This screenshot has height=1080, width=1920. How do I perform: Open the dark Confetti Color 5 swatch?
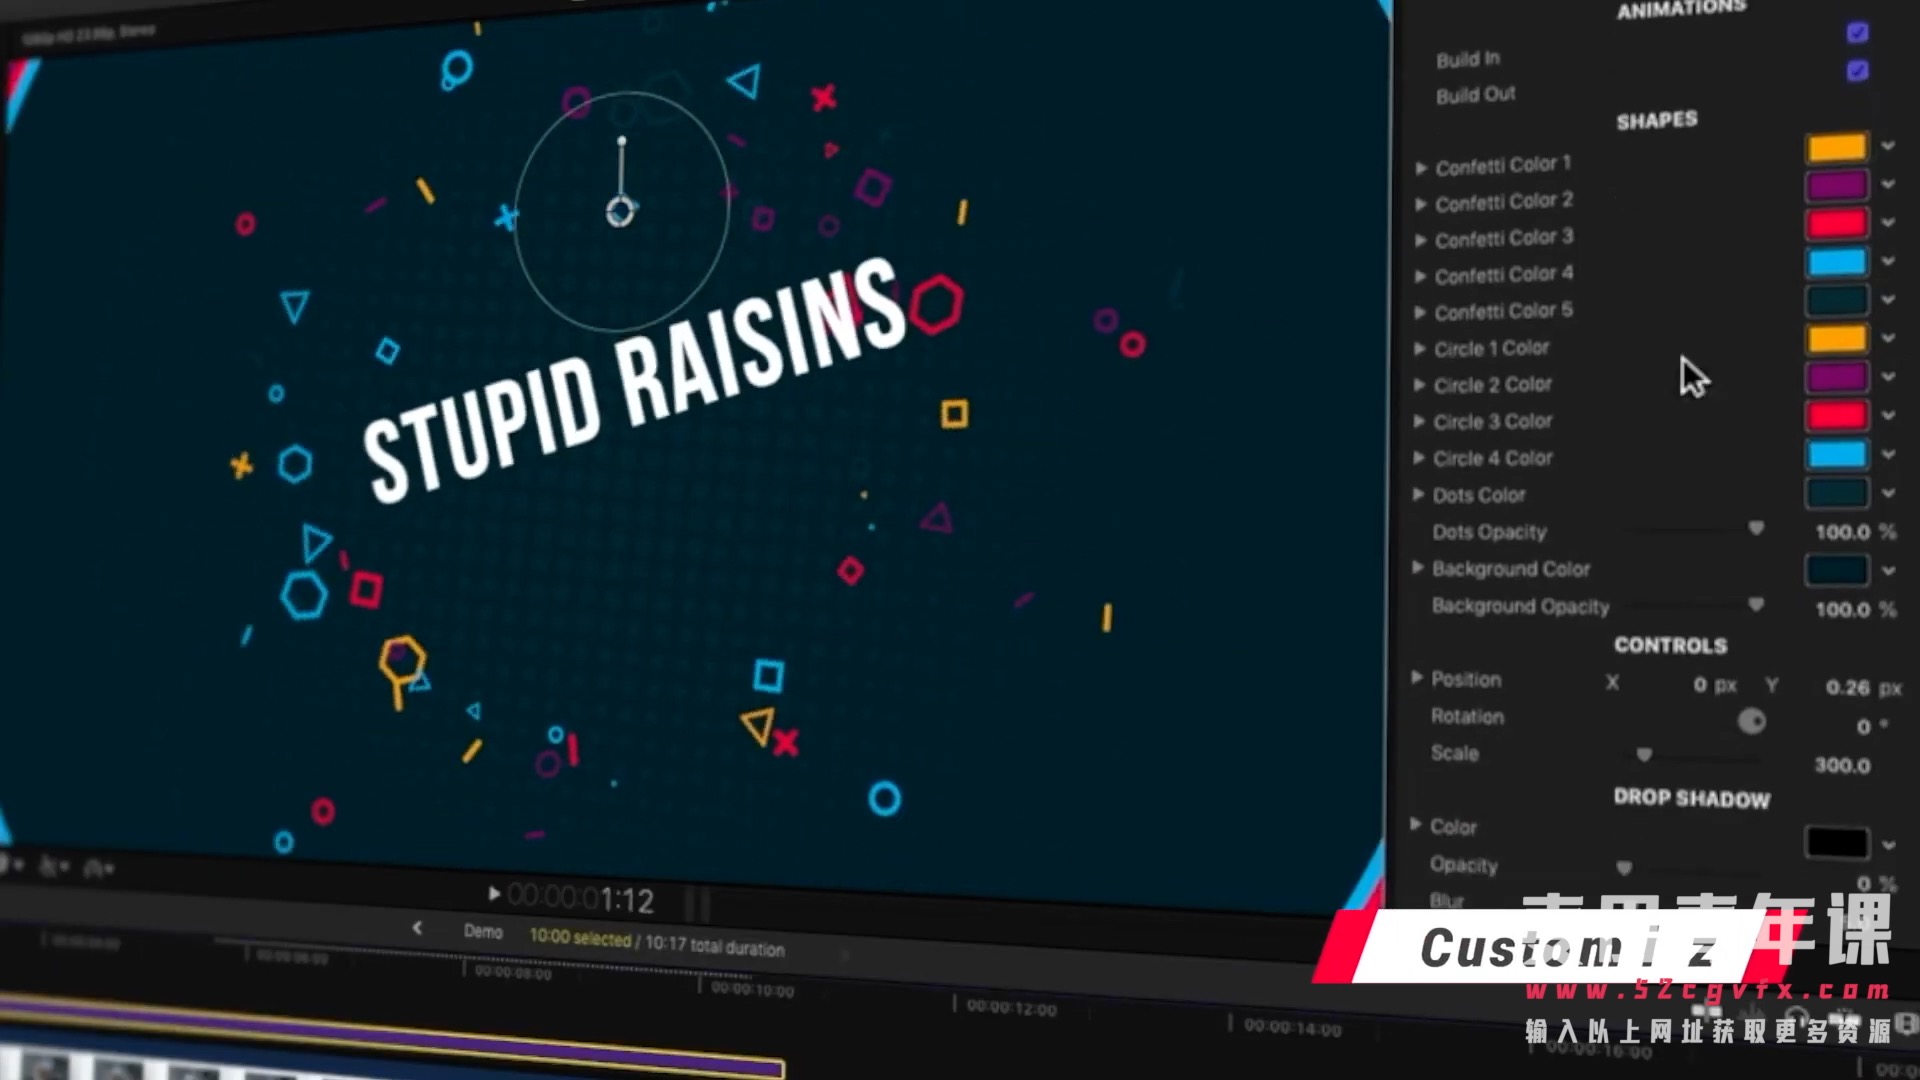click(x=1837, y=300)
